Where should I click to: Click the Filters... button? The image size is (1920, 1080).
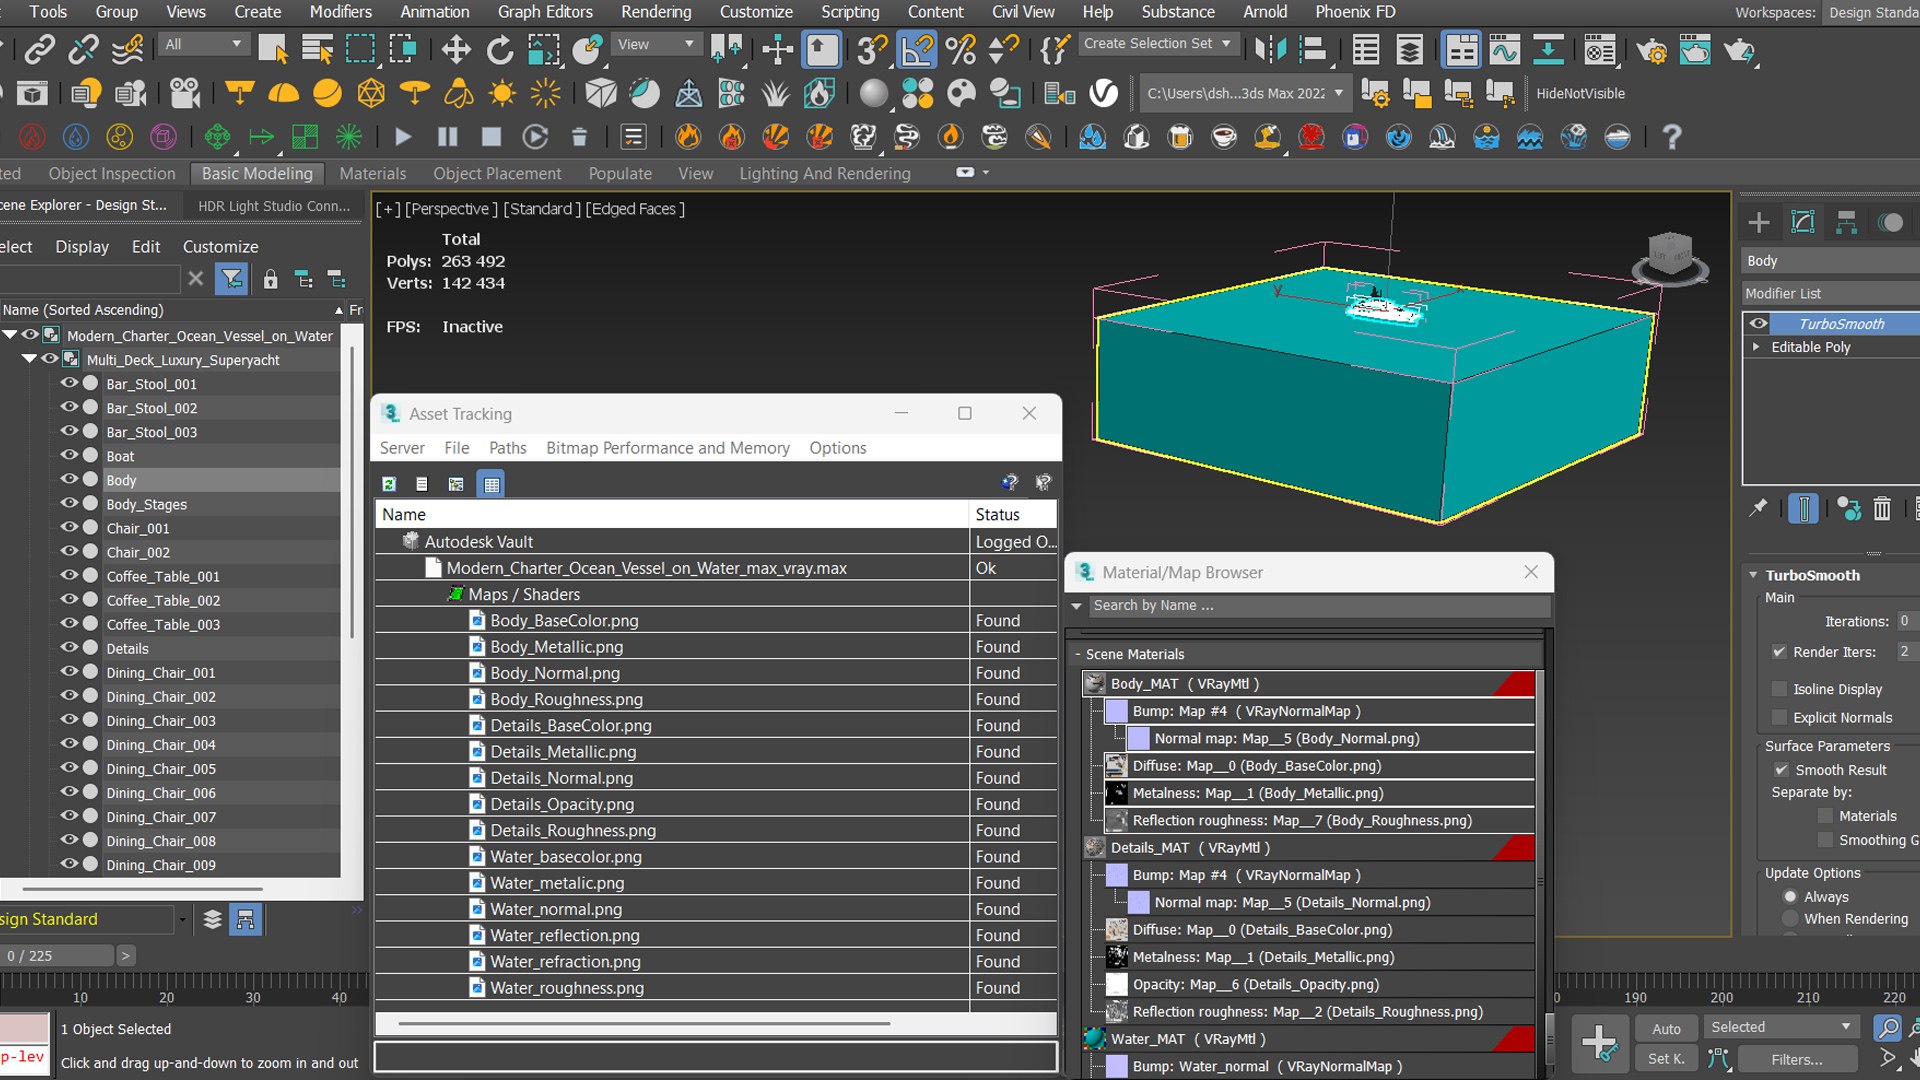pos(1796,1059)
